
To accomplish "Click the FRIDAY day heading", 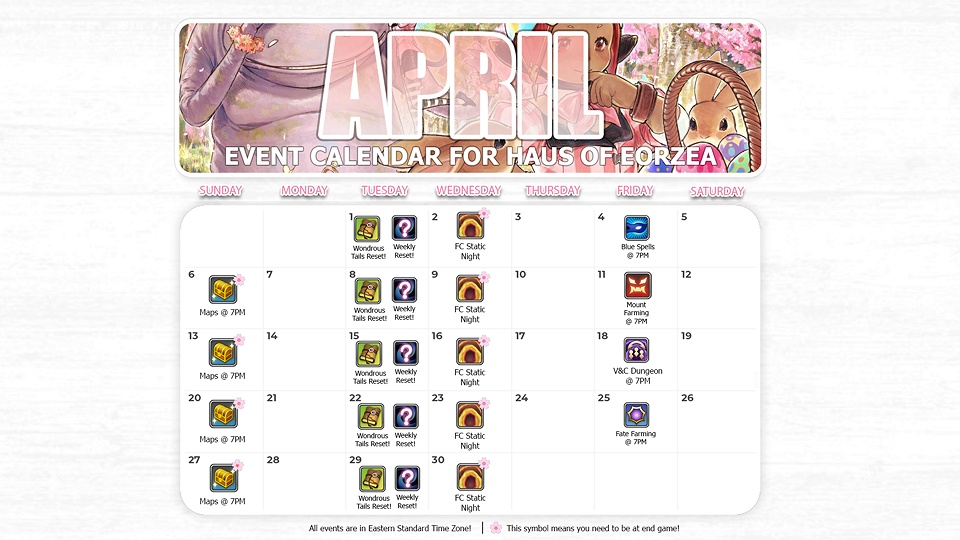I will coord(635,190).
